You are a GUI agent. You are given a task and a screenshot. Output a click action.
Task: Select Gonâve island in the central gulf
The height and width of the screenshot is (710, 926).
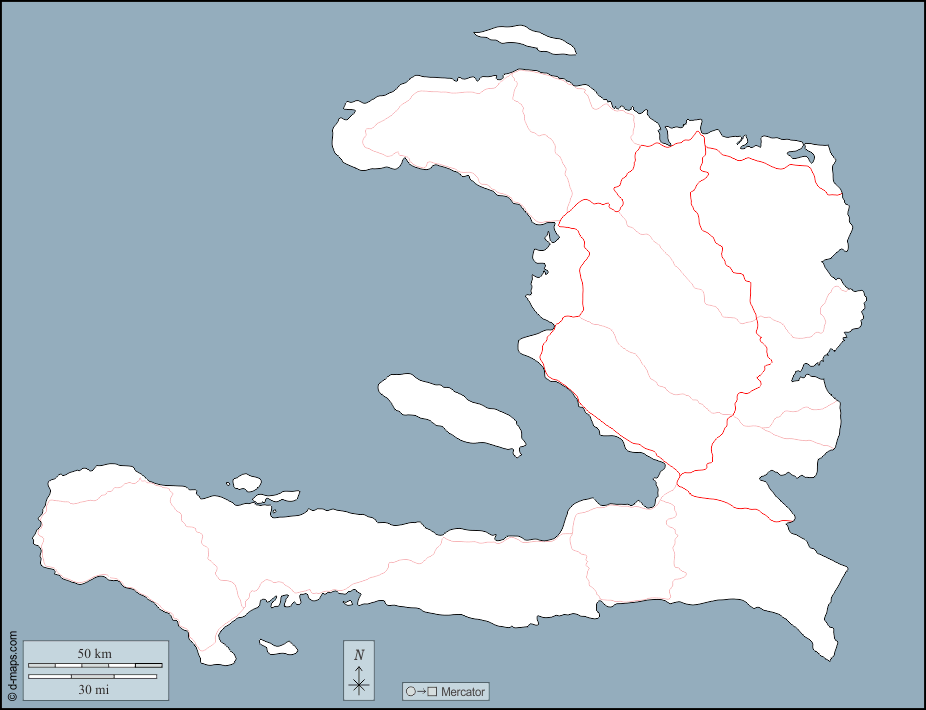(450, 410)
